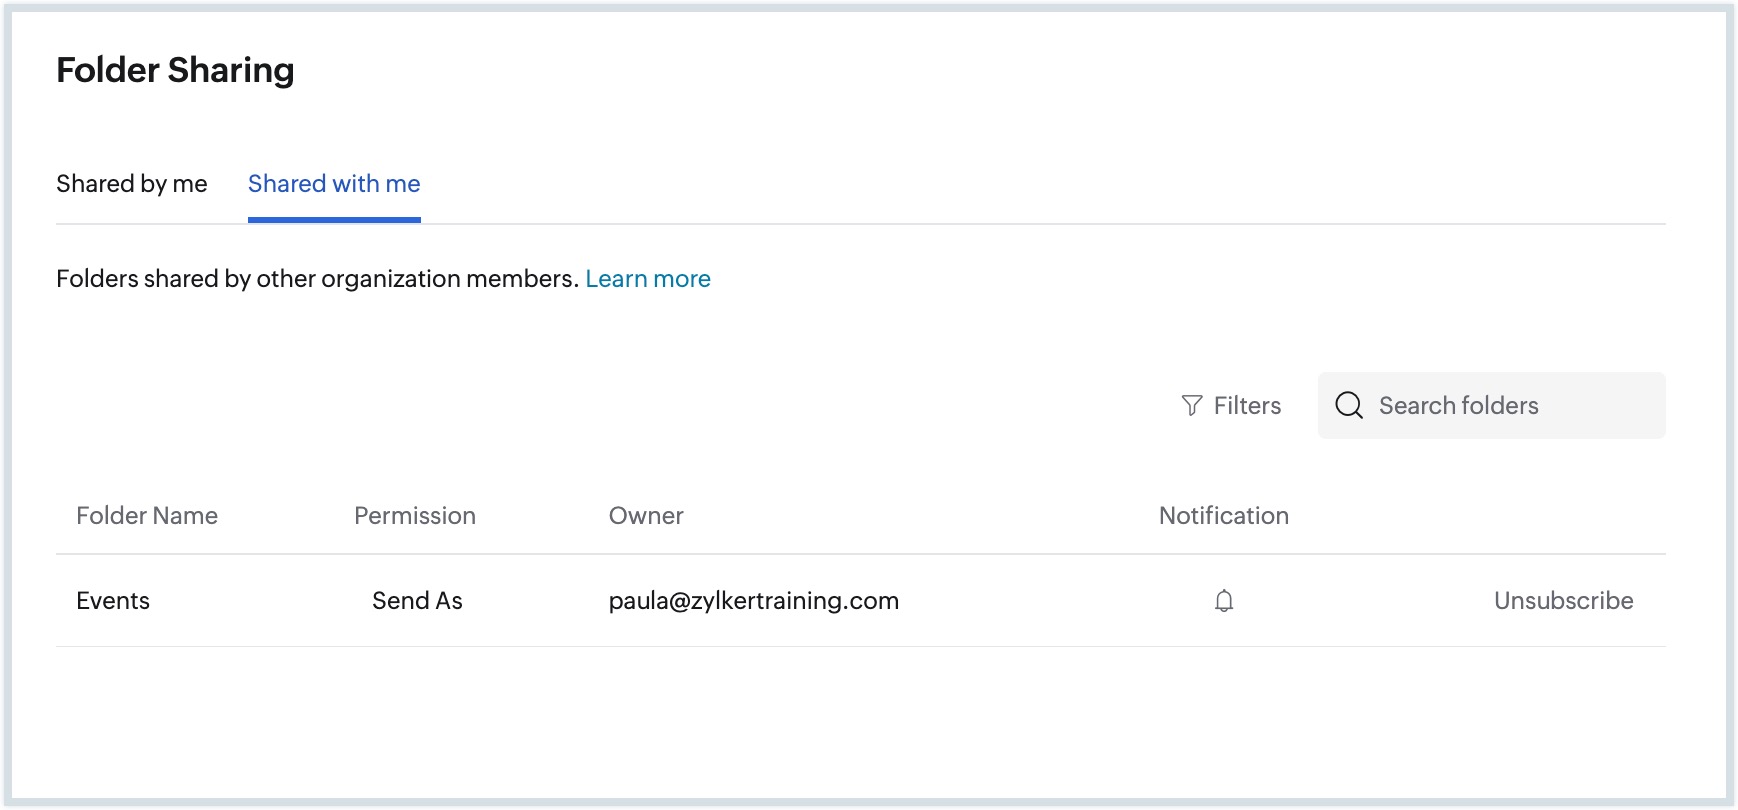Toggle the notification bell for Events folder
Viewport: 1738px width, 810px height.
tap(1223, 601)
